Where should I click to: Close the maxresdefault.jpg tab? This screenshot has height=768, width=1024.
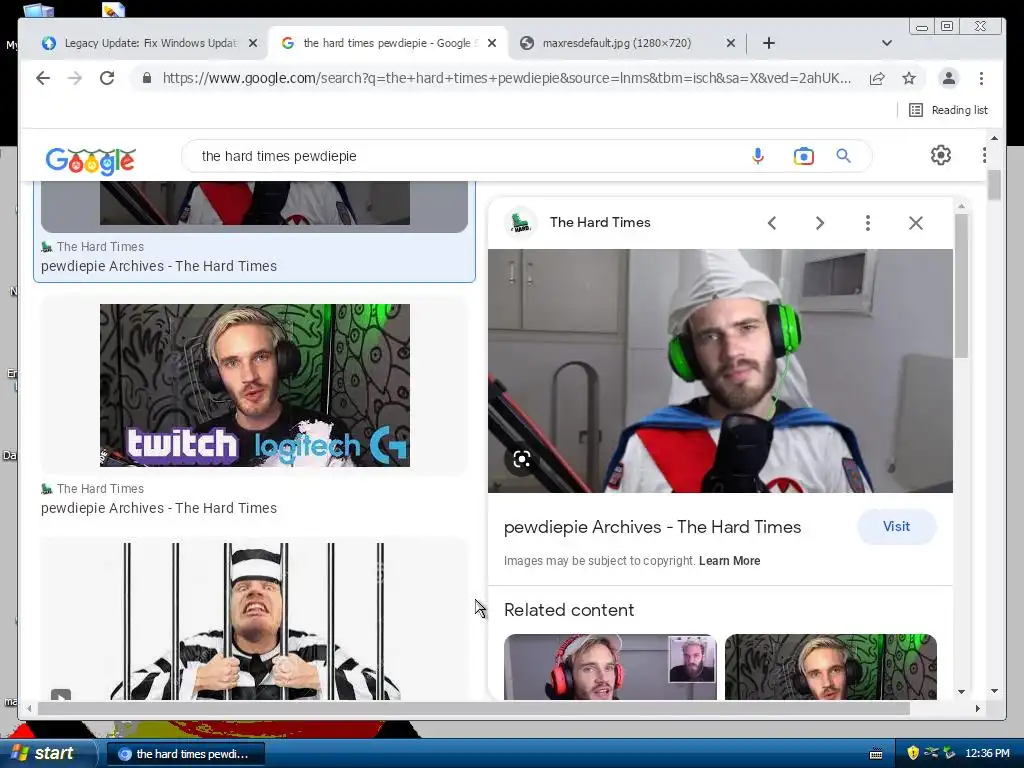[x=731, y=43]
